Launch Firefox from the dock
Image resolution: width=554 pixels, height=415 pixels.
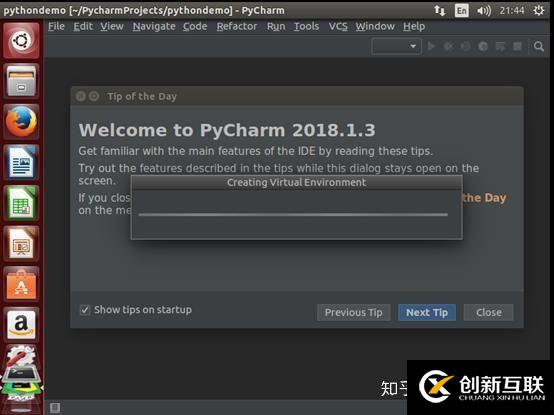click(21, 122)
